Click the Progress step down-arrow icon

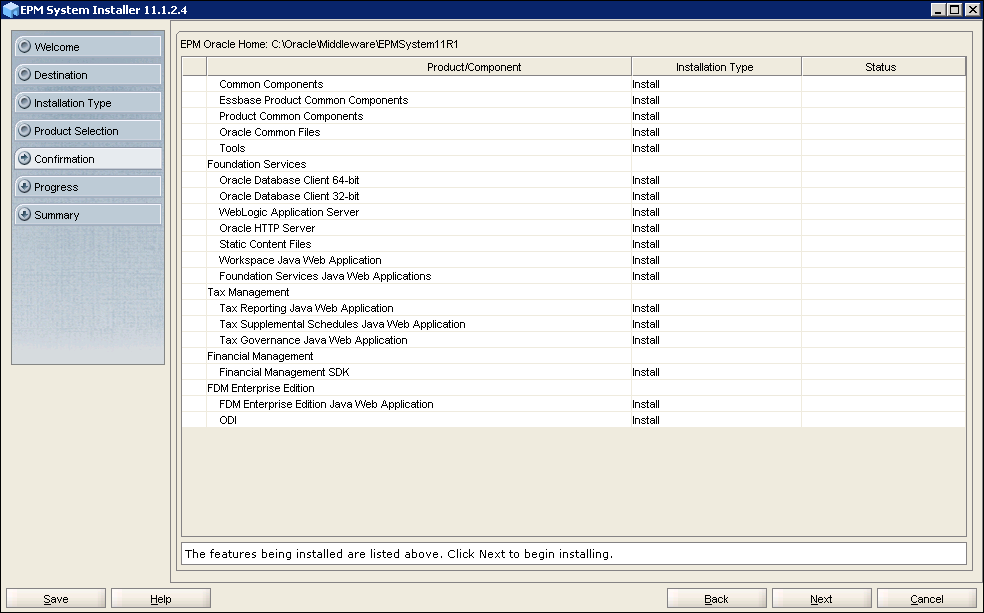pyautogui.click(x=24, y=186)
